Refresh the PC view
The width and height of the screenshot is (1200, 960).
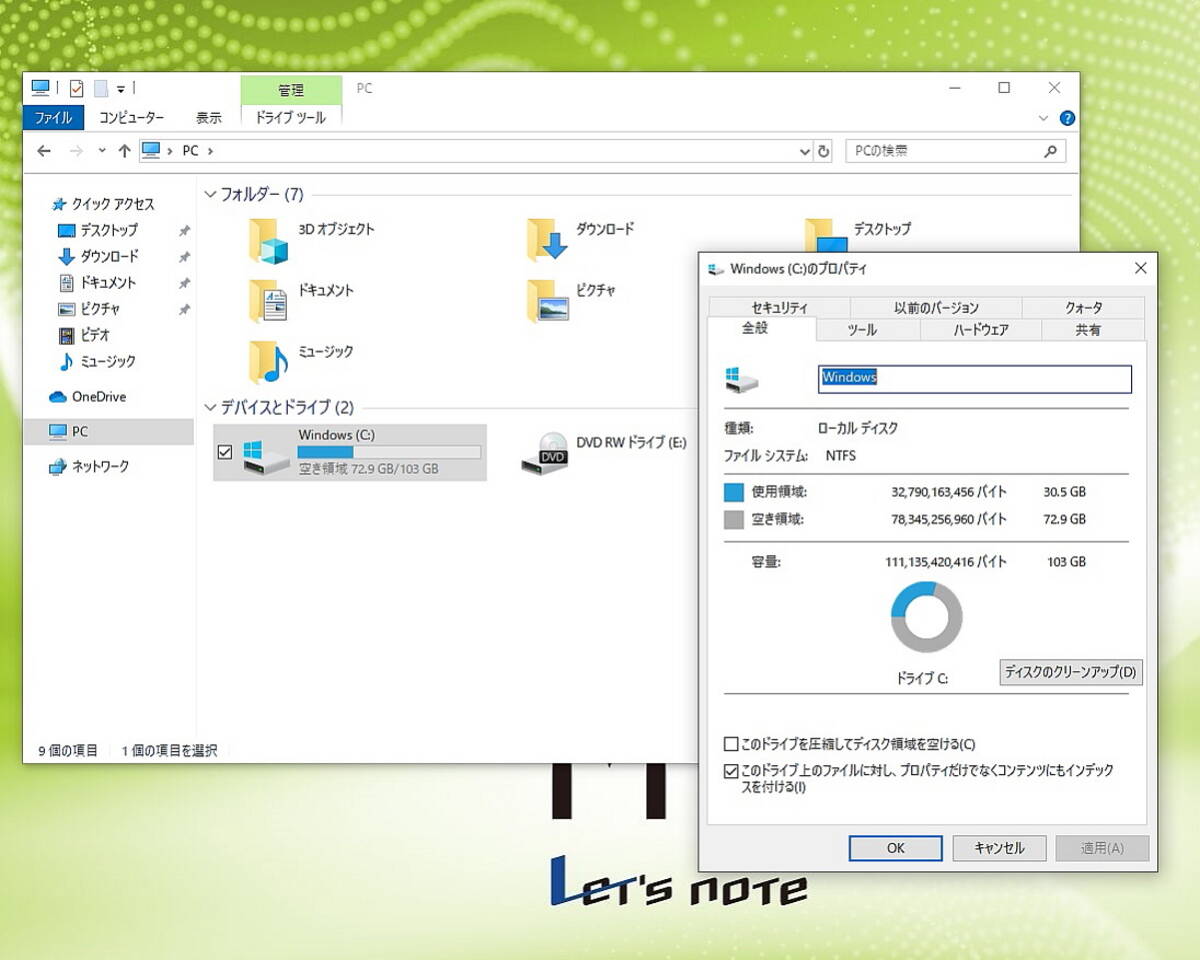[x=824, y=151]
